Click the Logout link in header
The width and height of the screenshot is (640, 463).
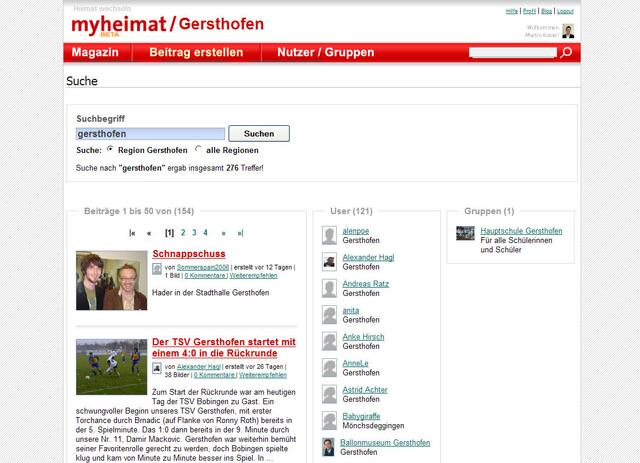click(x=565, y=11)
